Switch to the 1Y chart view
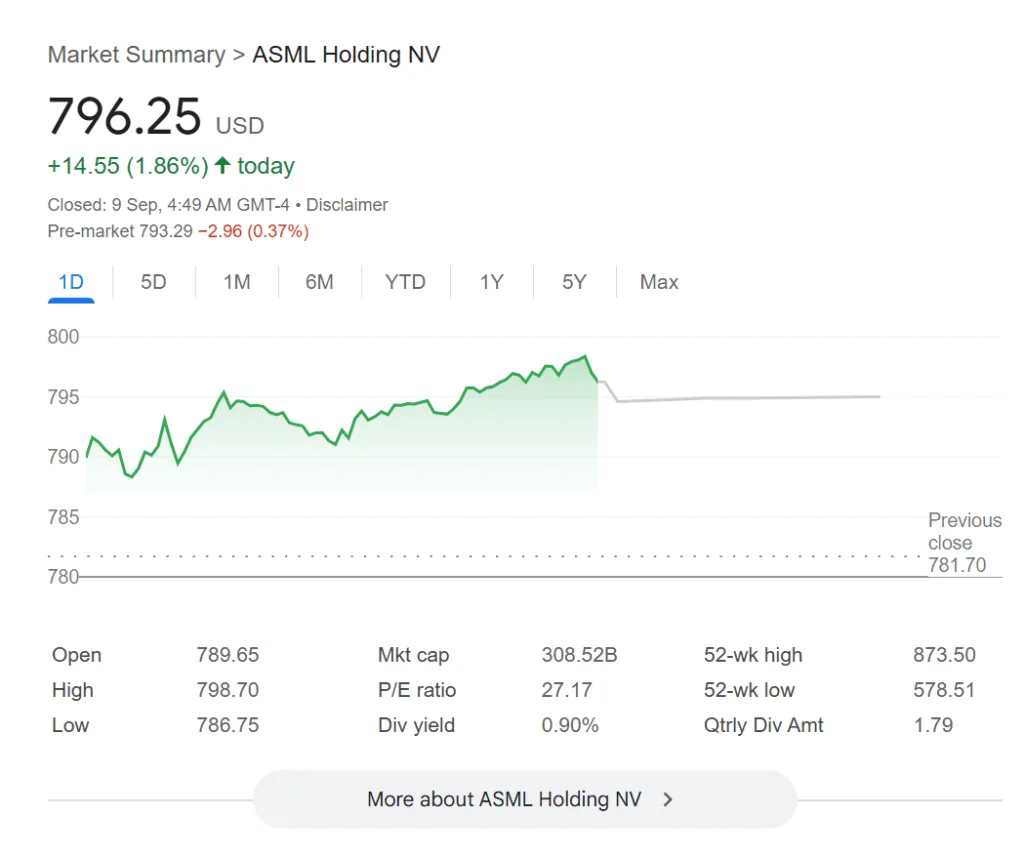Image resolution: width=1024 pixels, height=856 pixels. pyautogui.click(x=492, y=282)
